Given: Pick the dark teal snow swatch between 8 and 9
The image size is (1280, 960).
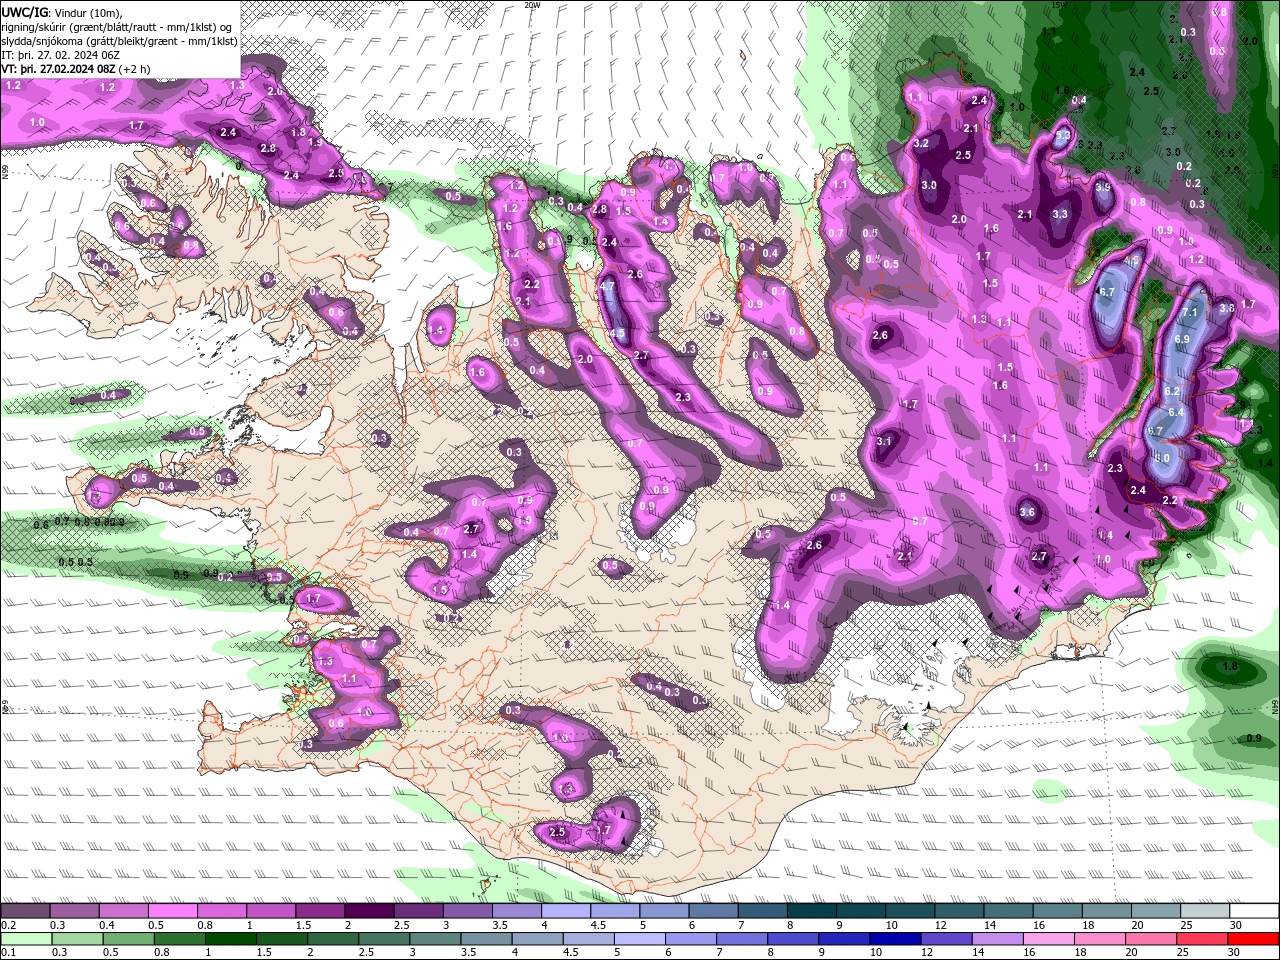Looking at the screenshot, I should (812, 911).
